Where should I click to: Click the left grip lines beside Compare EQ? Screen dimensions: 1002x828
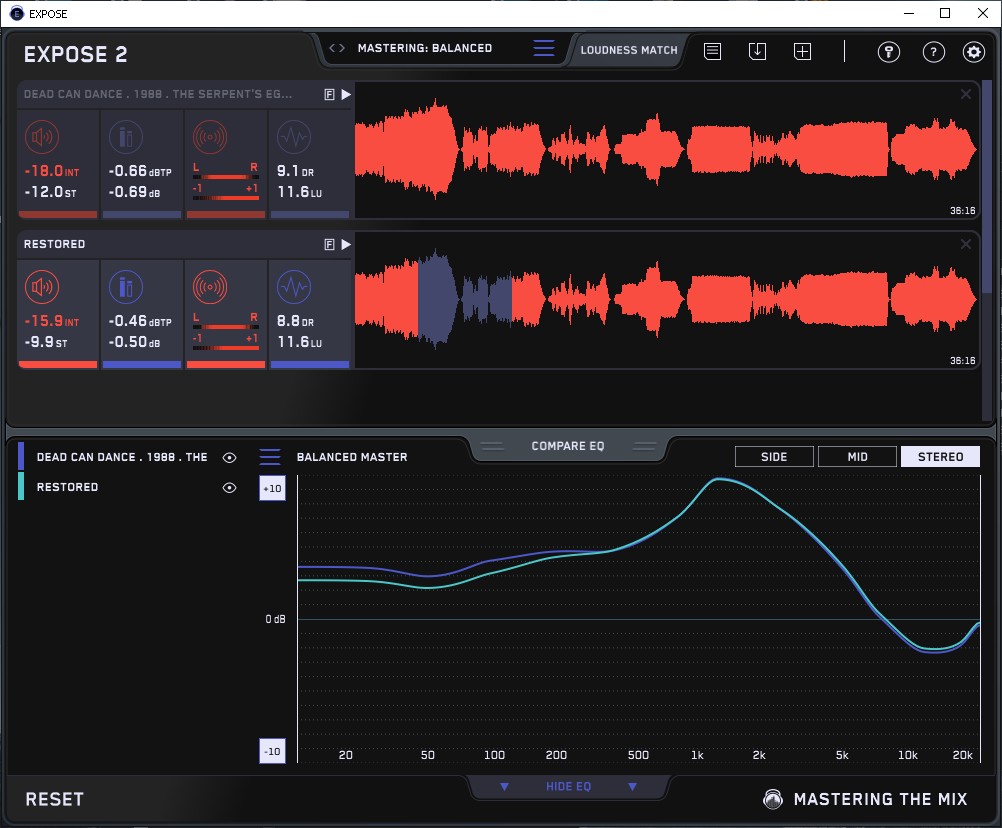[492, 446]
